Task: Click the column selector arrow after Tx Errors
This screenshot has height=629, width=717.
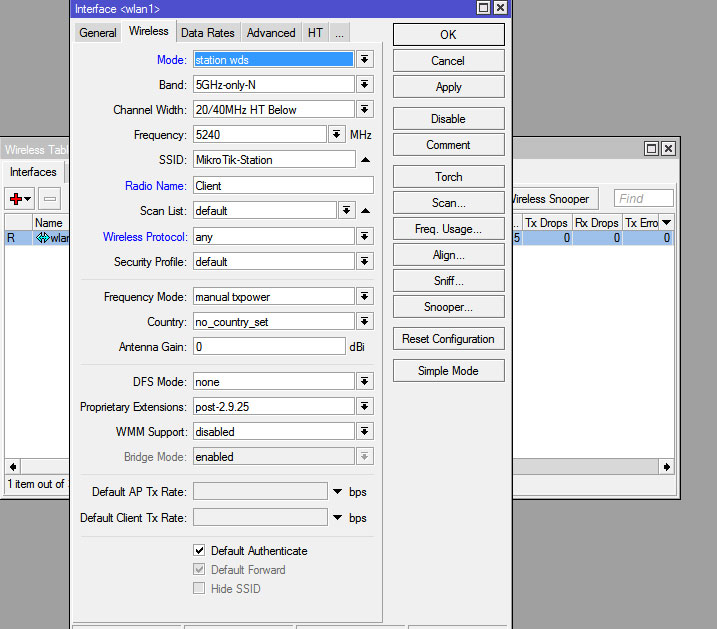Action: click(x=666, y=222)
